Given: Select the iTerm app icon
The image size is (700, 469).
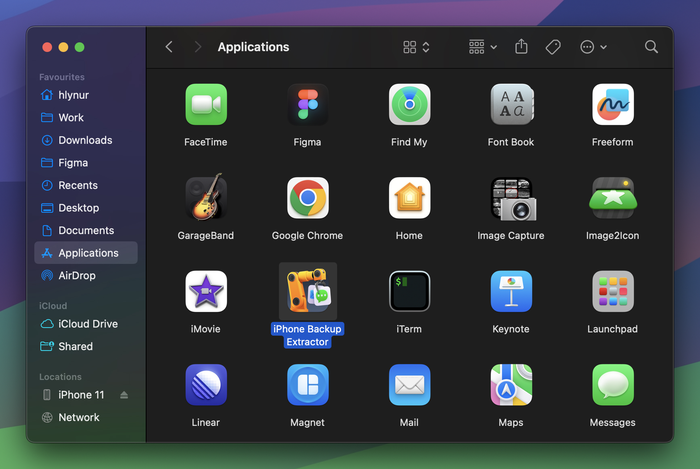Looking at the screenshot, I should [409, 291].
